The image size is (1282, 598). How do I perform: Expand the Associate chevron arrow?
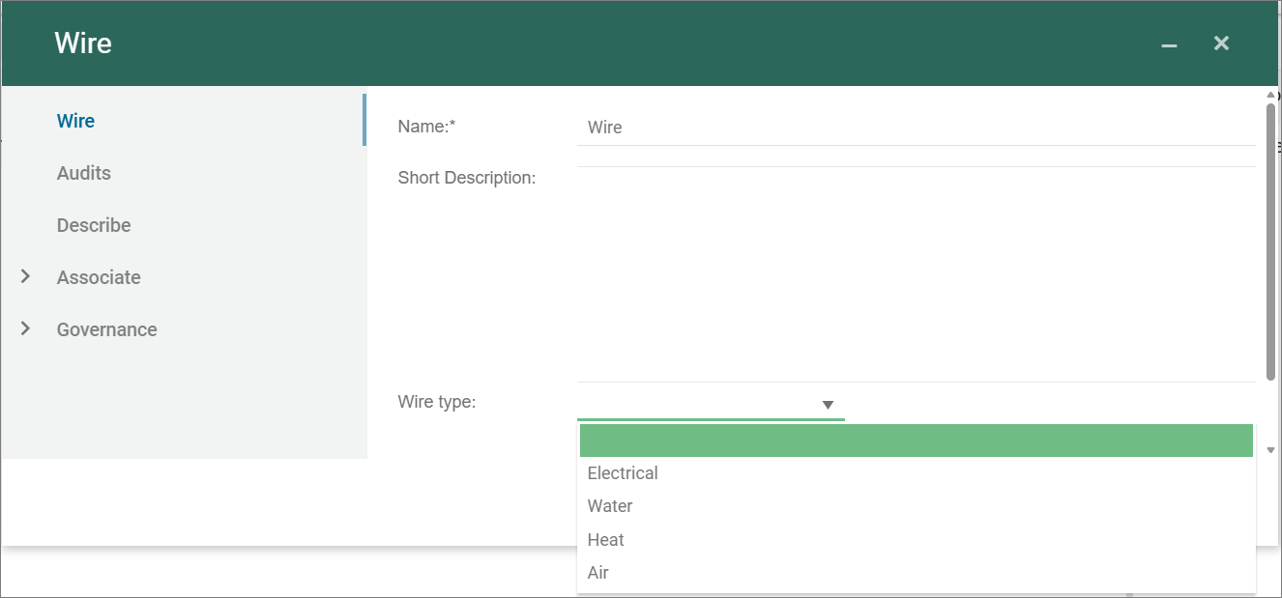[26, 277]
